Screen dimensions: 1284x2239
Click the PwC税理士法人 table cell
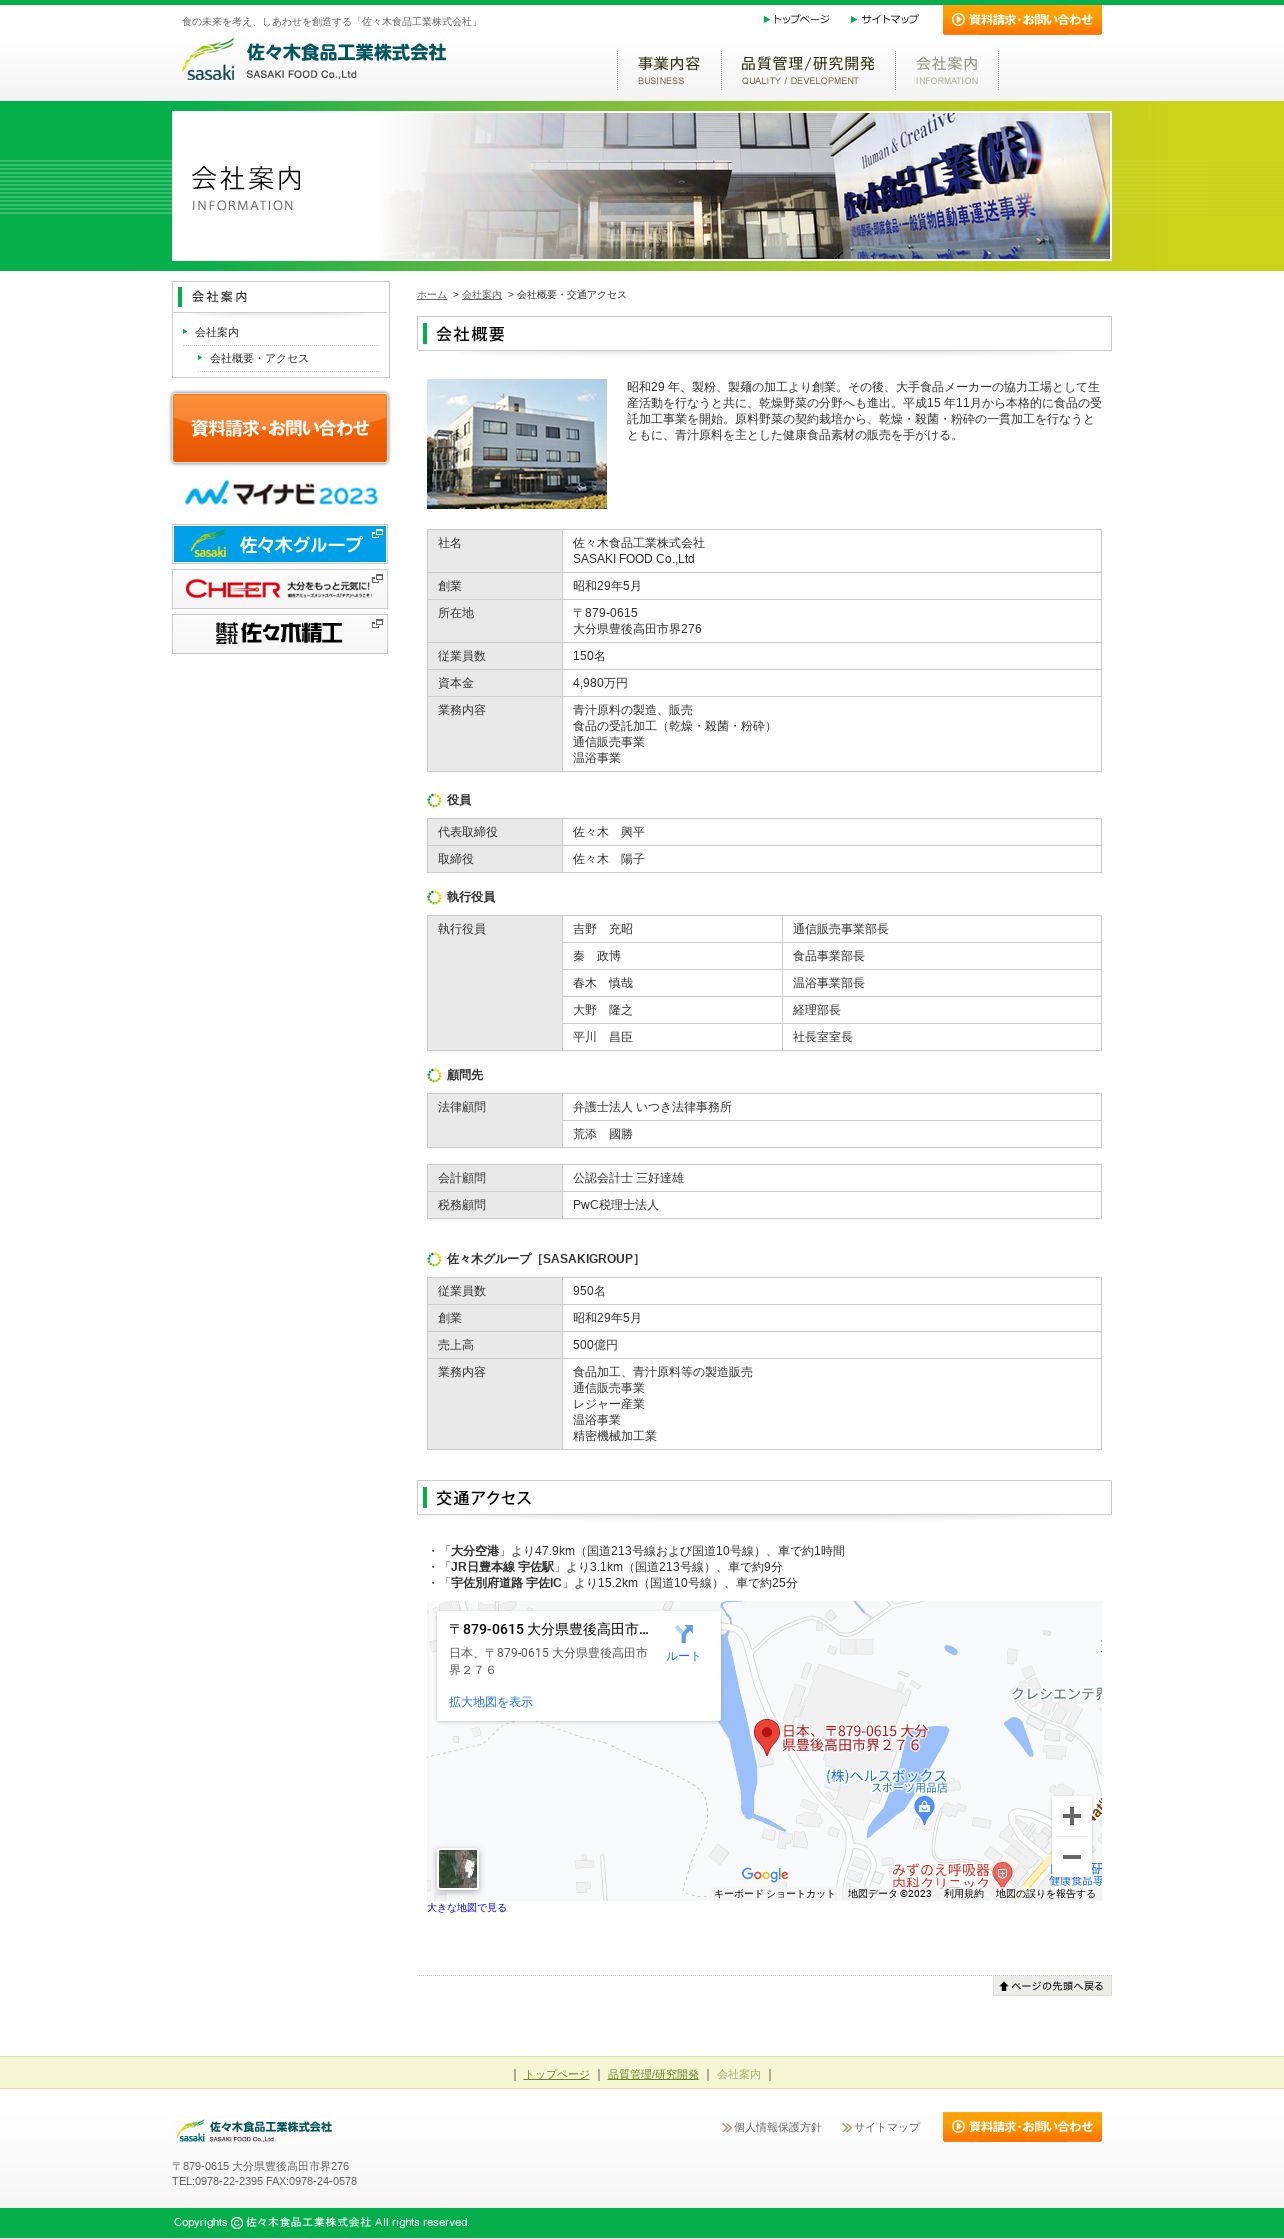pos(832,1205)
